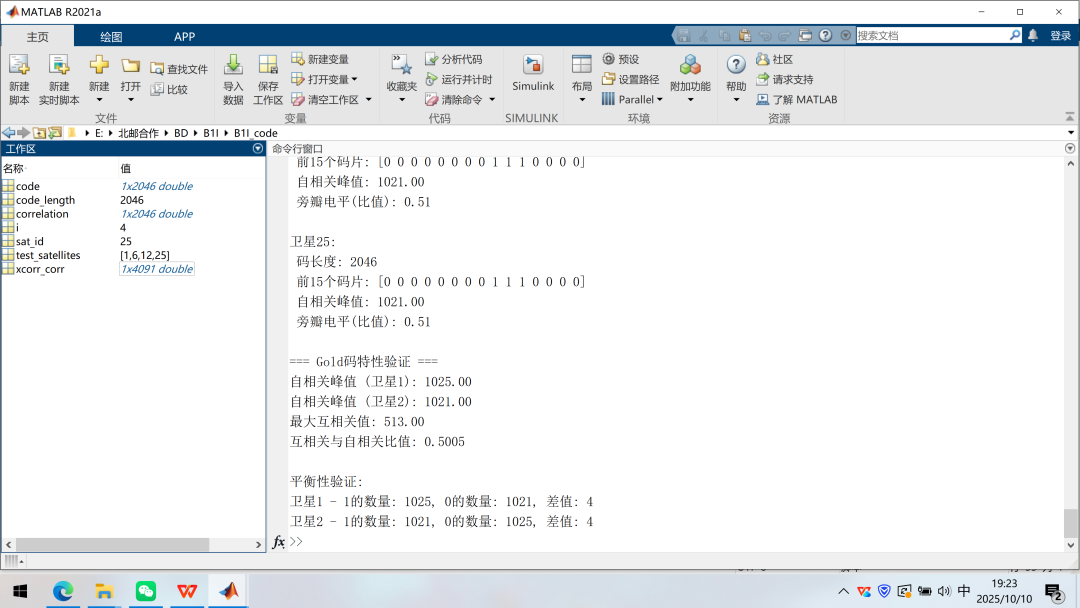Click 请求支持 (Request Support)
Screen dimensions: 1080x608
click(x=785, y=79)
